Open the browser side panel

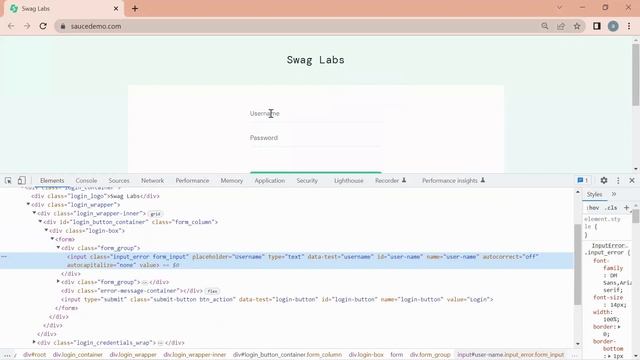point(597,26)
